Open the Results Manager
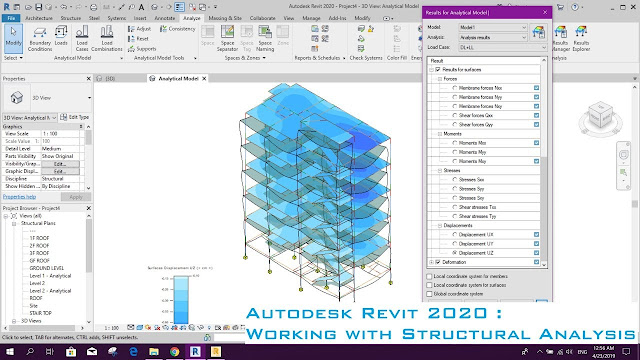The height and width of the screenshot is (360, 640). tap(561, 38)
